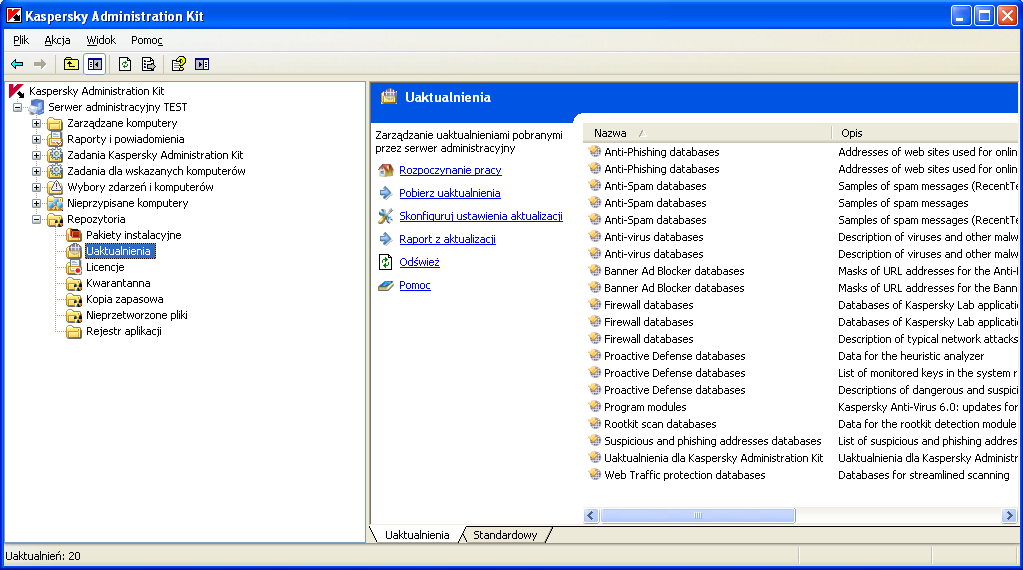Image resolution: width=1023 pixels, height=570 pixels.
Task: Collapse the Repozytoria node
Action: pos(37,219)
